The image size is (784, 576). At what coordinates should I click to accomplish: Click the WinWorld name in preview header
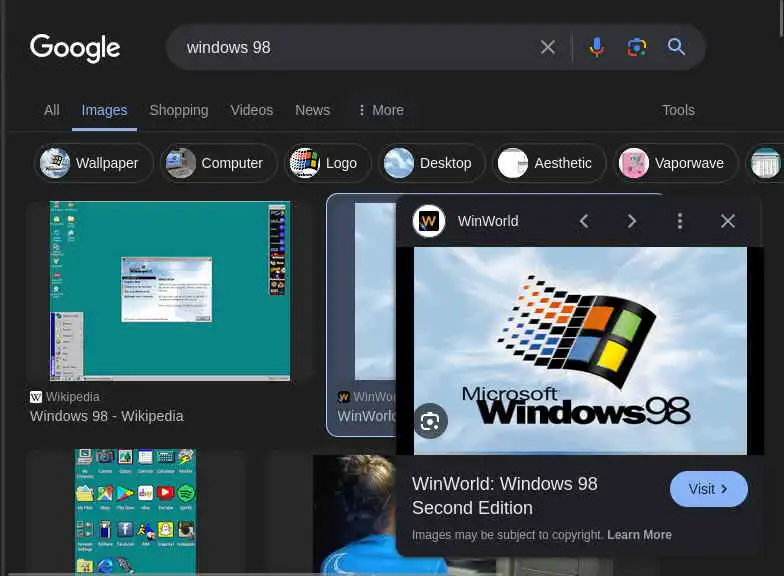pos(488,221)
